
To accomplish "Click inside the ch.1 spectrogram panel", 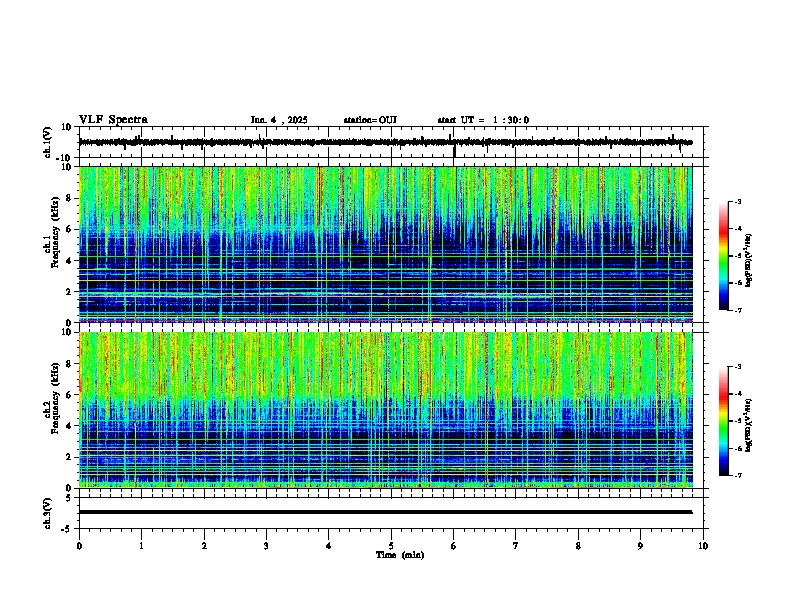I will 385,244.
